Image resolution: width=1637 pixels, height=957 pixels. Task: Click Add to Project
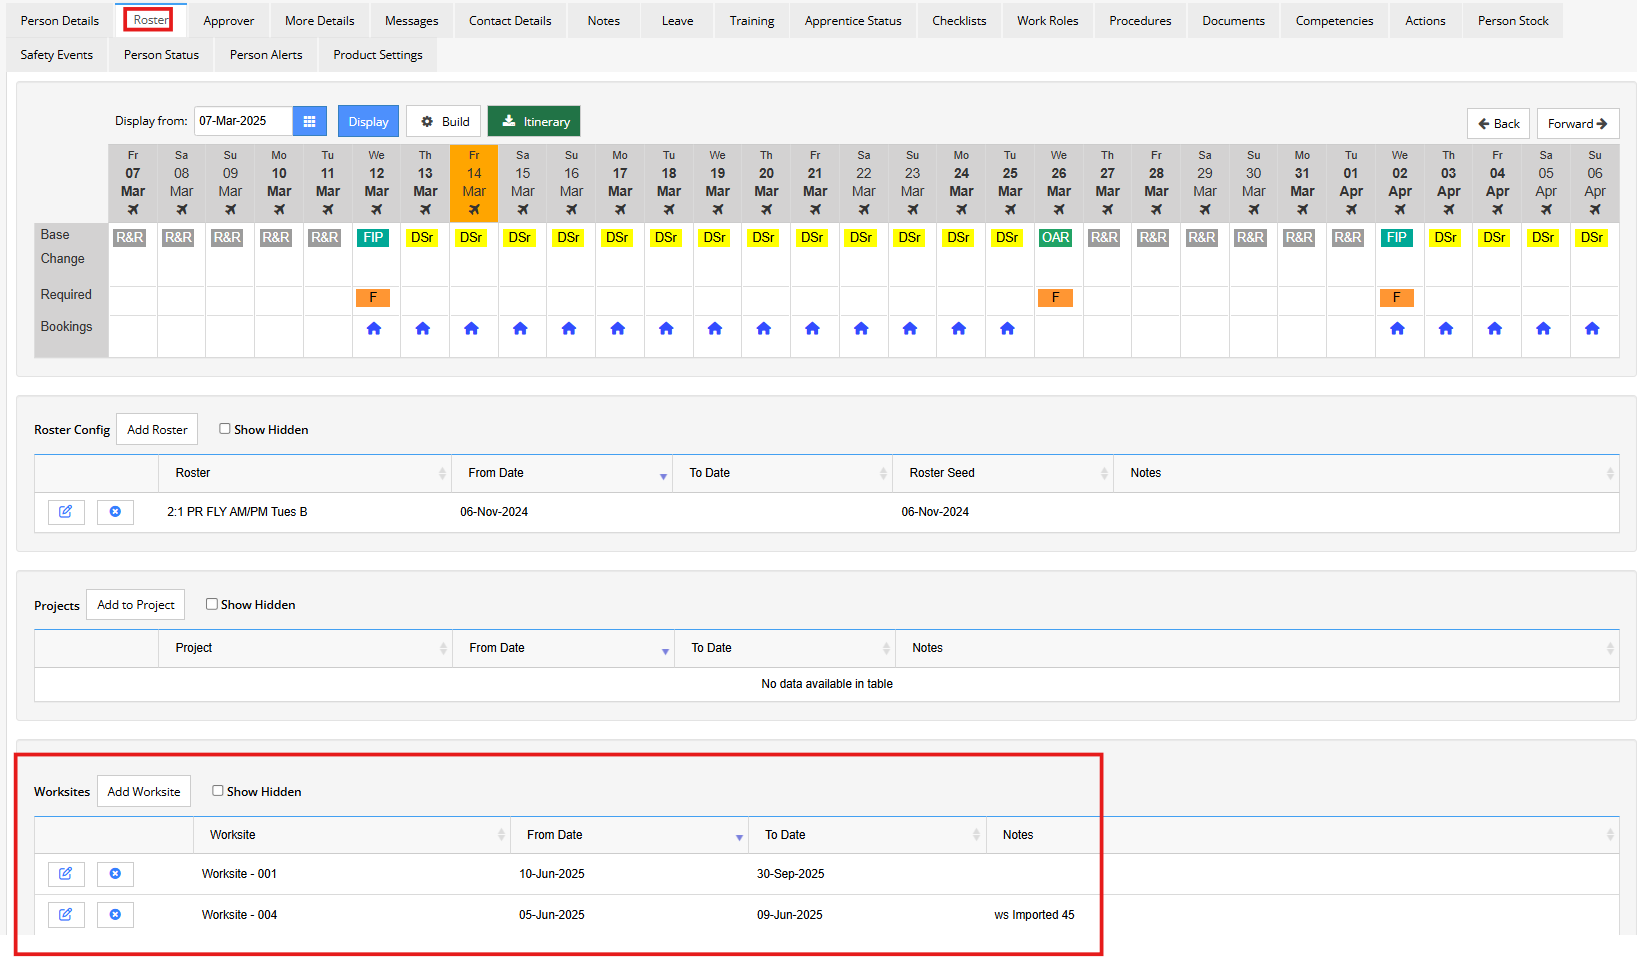[x=136, y=605]
